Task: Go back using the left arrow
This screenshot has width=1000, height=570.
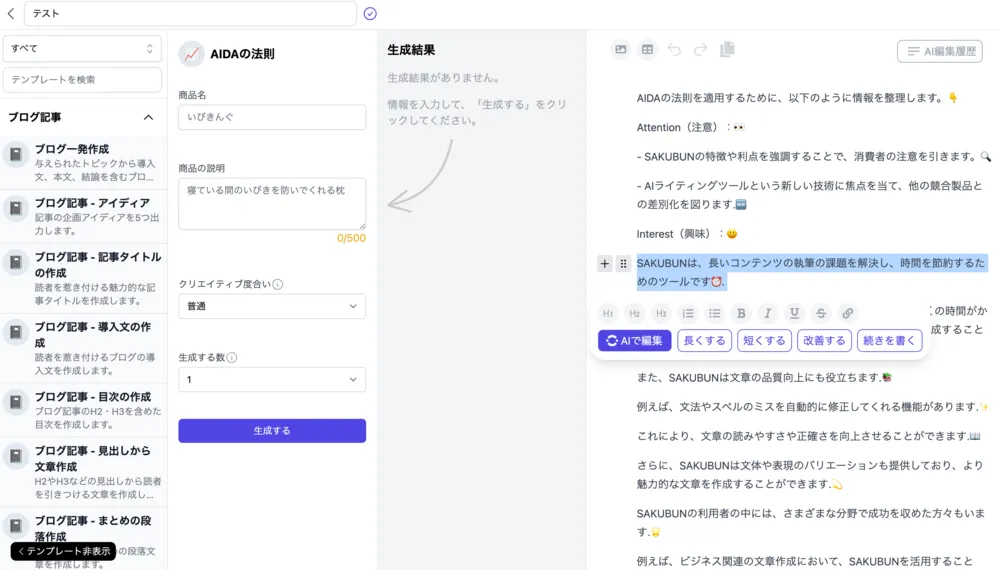Action: pos(11,13)
